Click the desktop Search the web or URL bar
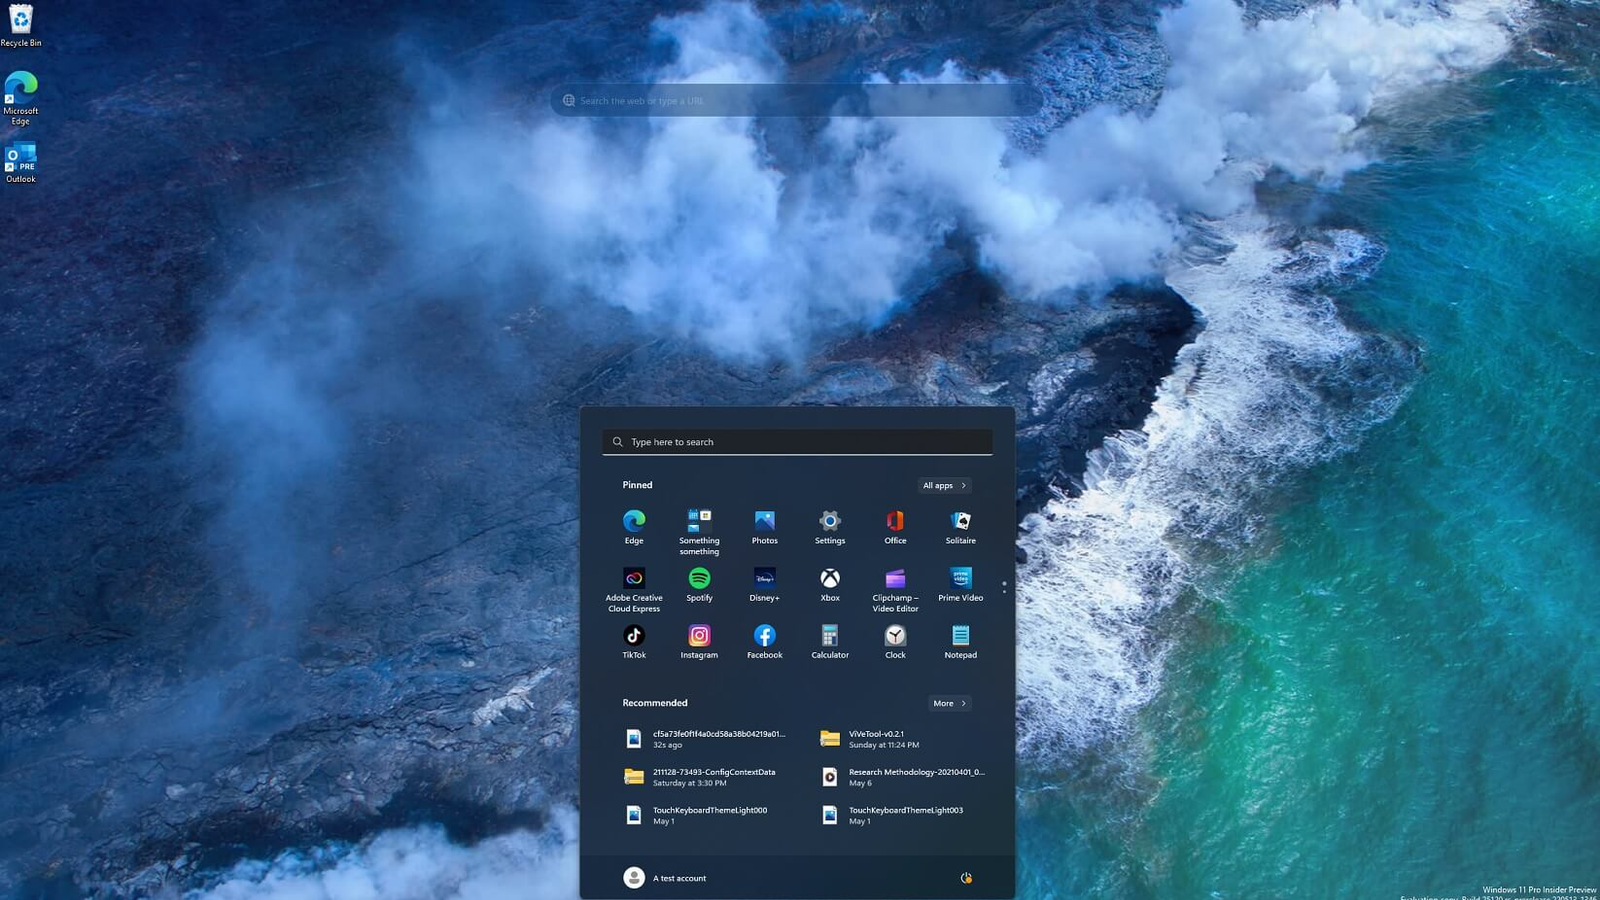Viewport: 1600px width, 900px height. (x=796, y=100)
